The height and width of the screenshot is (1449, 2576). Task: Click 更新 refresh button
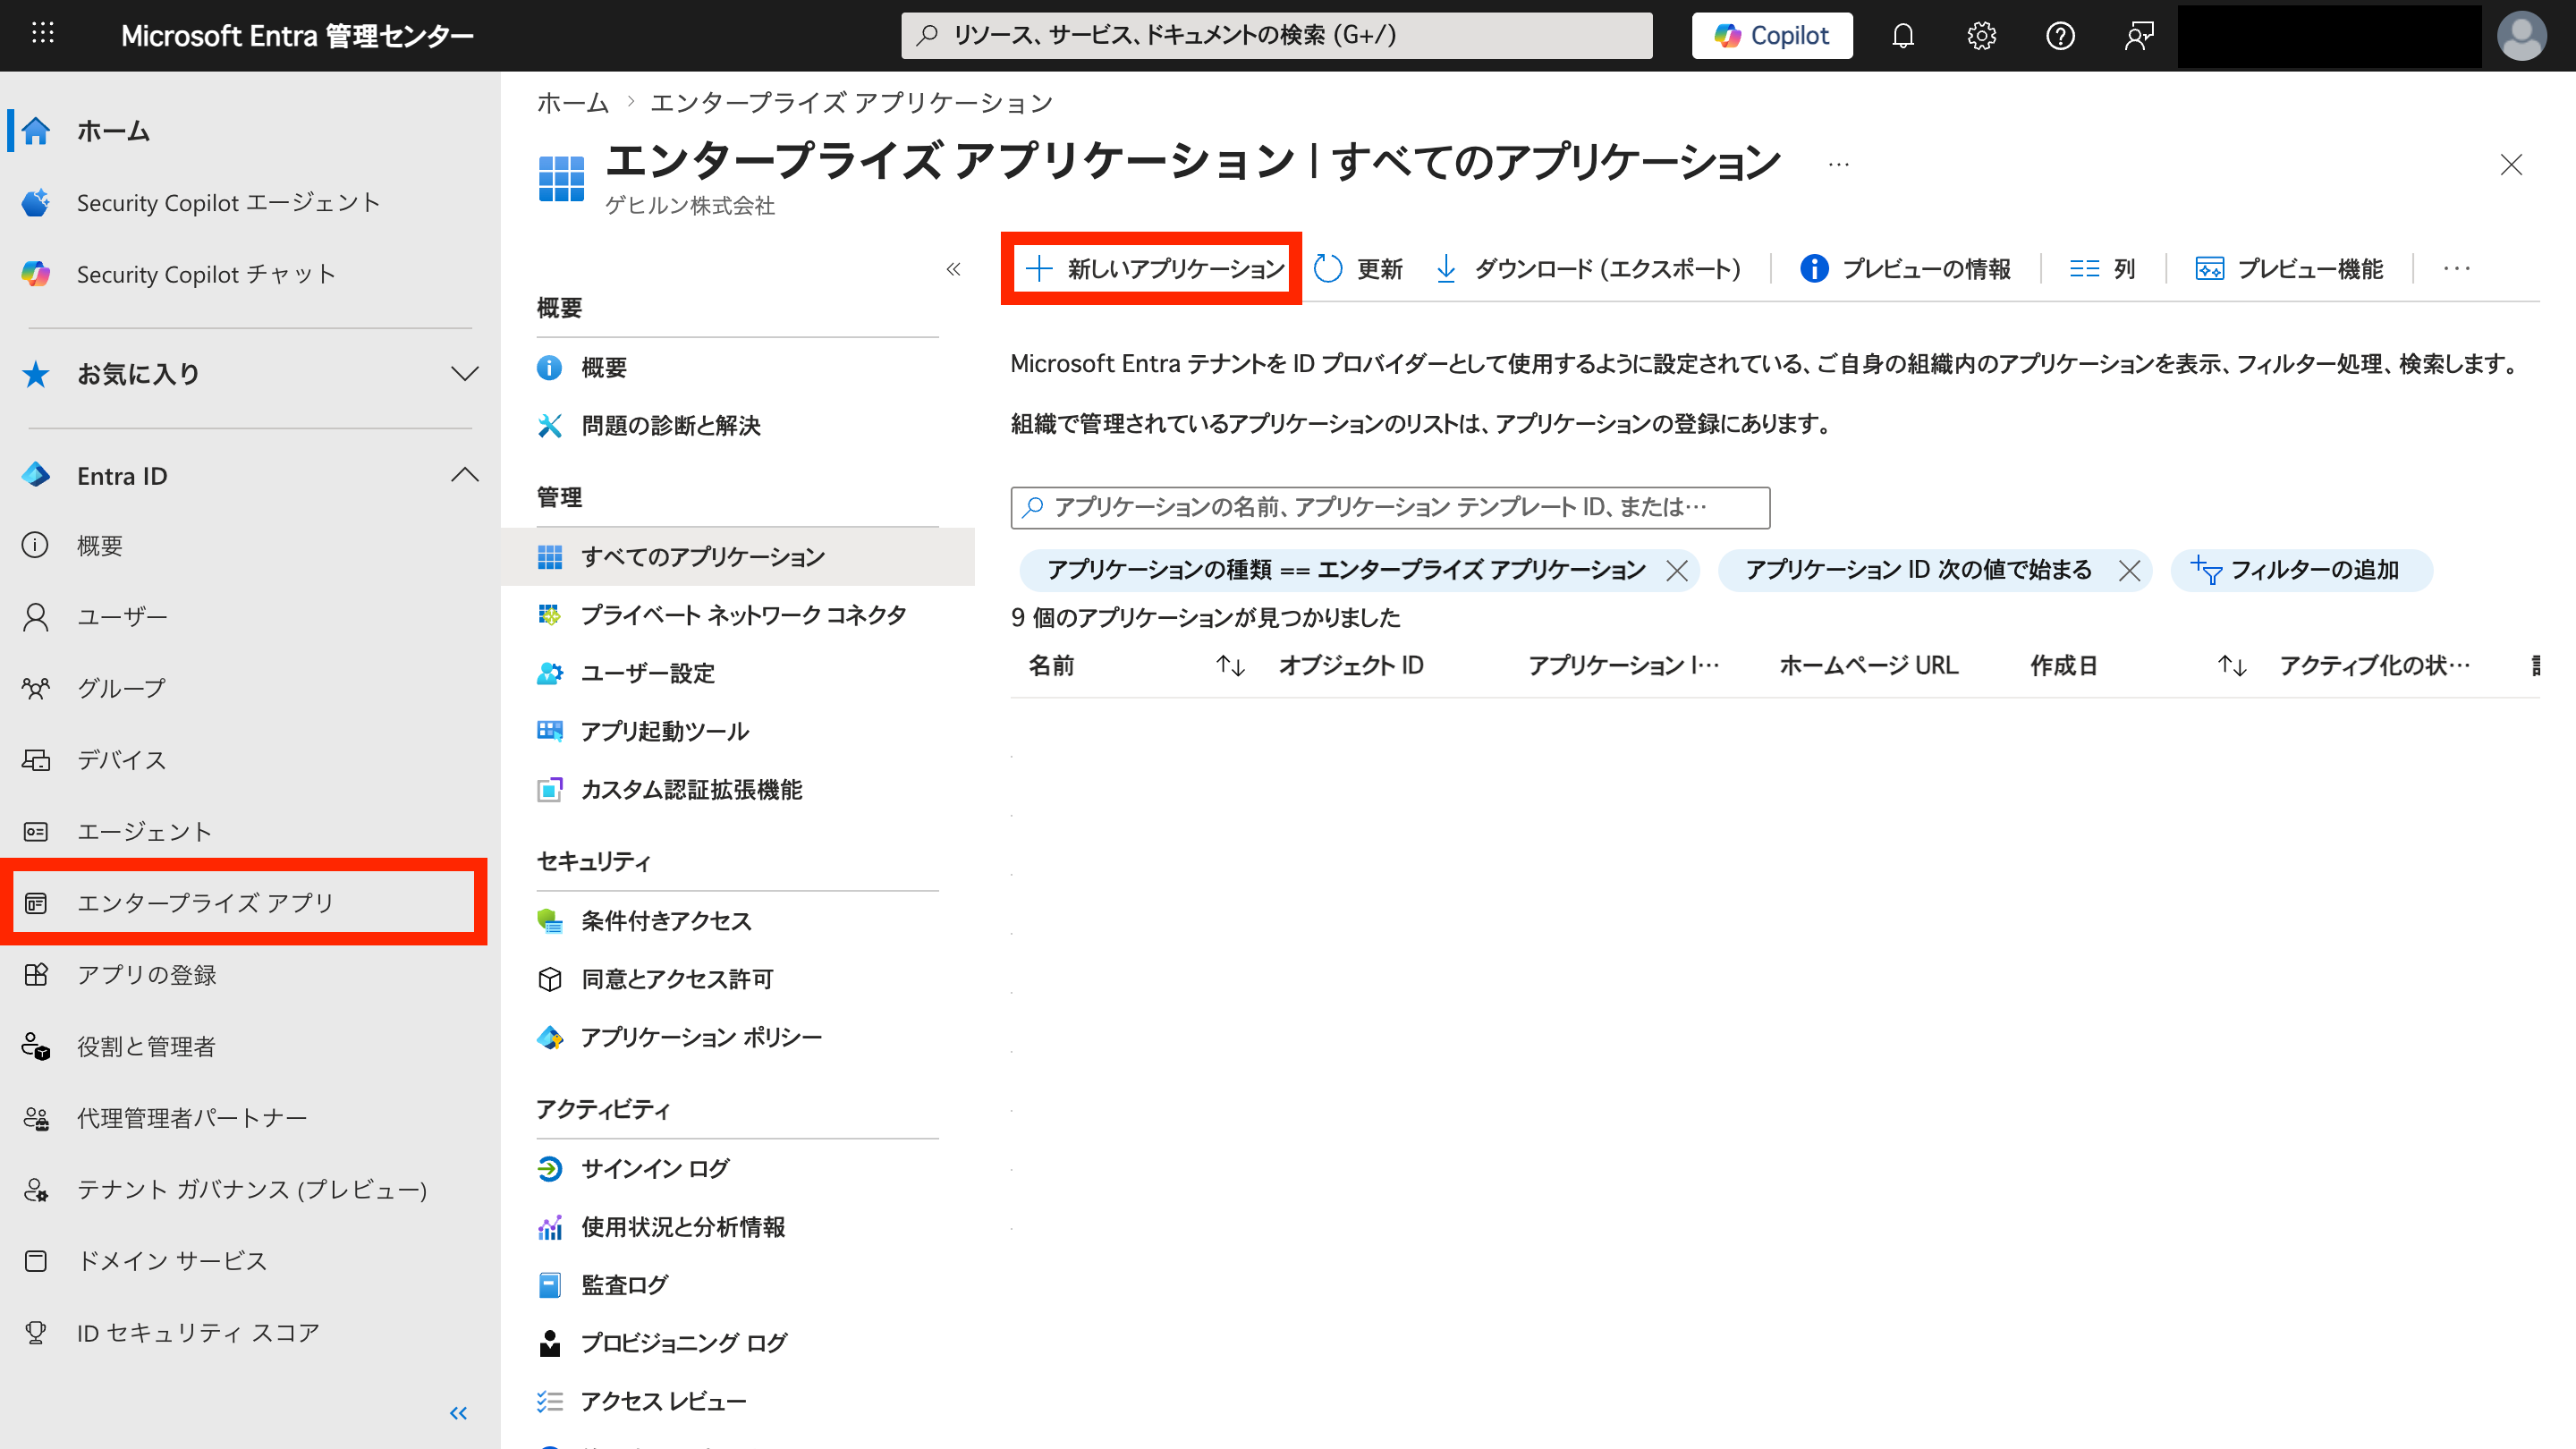click(1358, 269)
